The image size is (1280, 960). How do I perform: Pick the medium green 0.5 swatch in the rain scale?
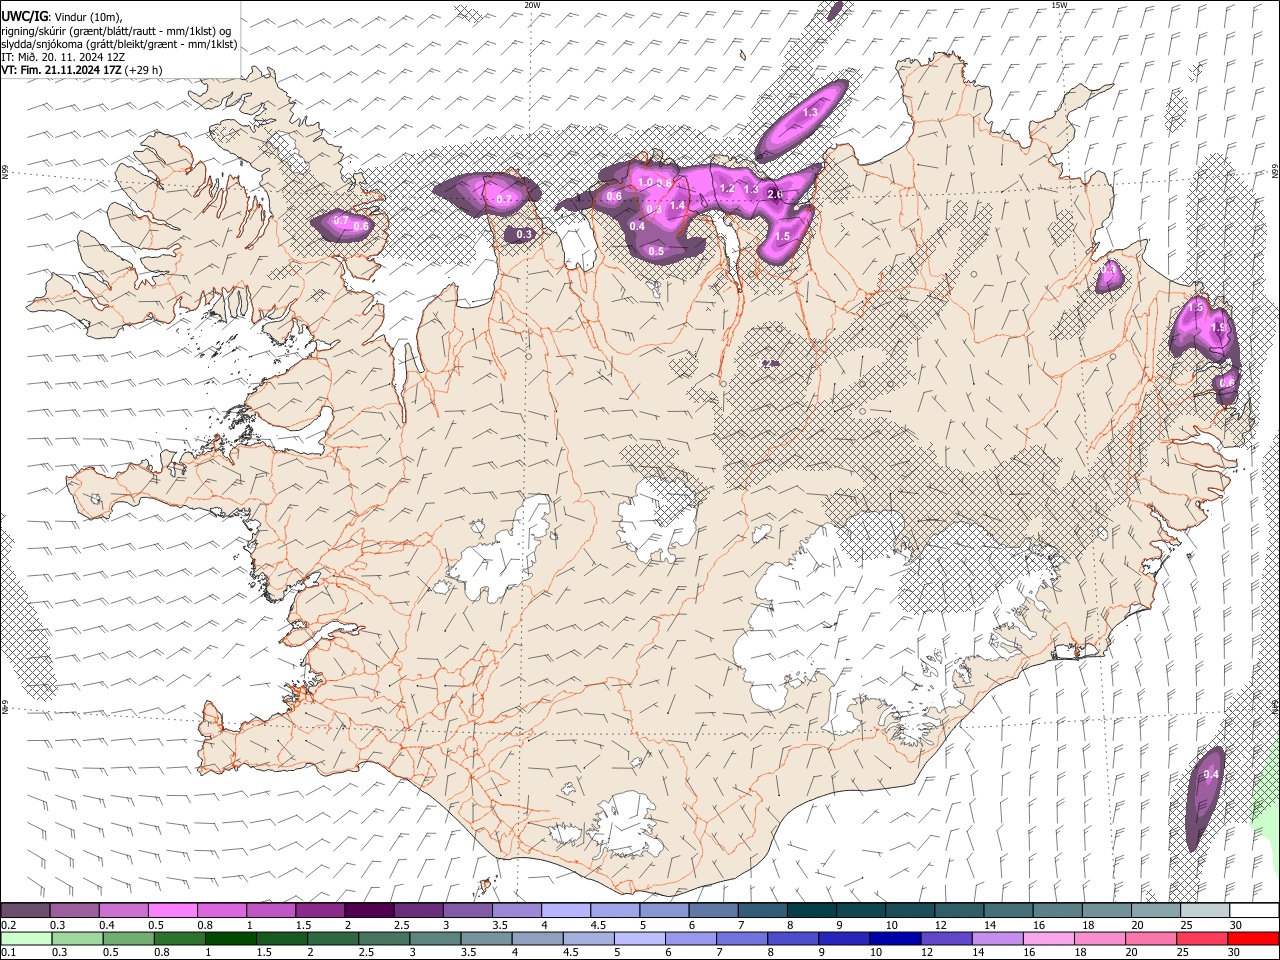pyautogui.click(x=128, y=938)
